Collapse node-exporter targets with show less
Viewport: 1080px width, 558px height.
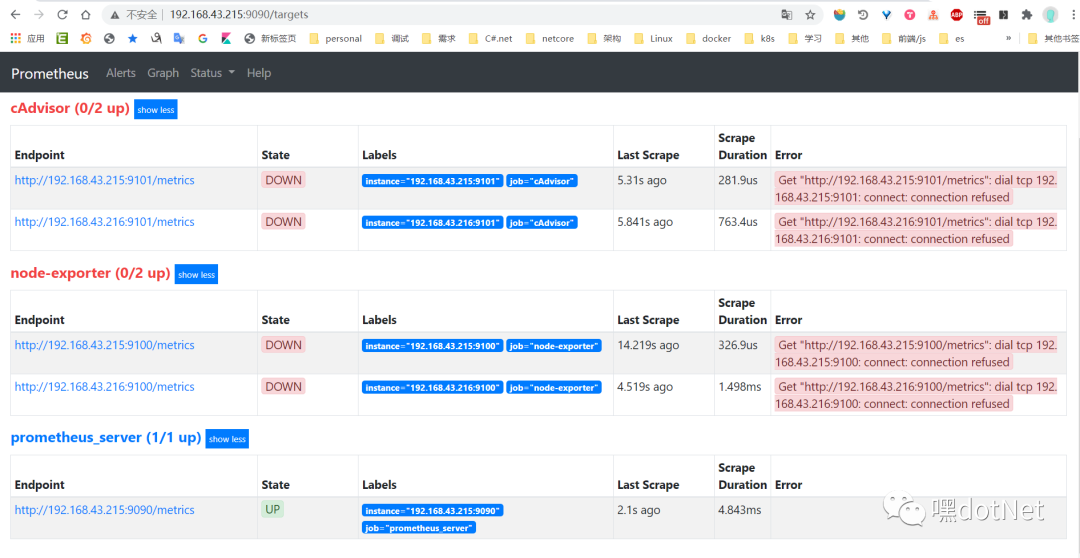pyautogui.click(x=196, y=275)
